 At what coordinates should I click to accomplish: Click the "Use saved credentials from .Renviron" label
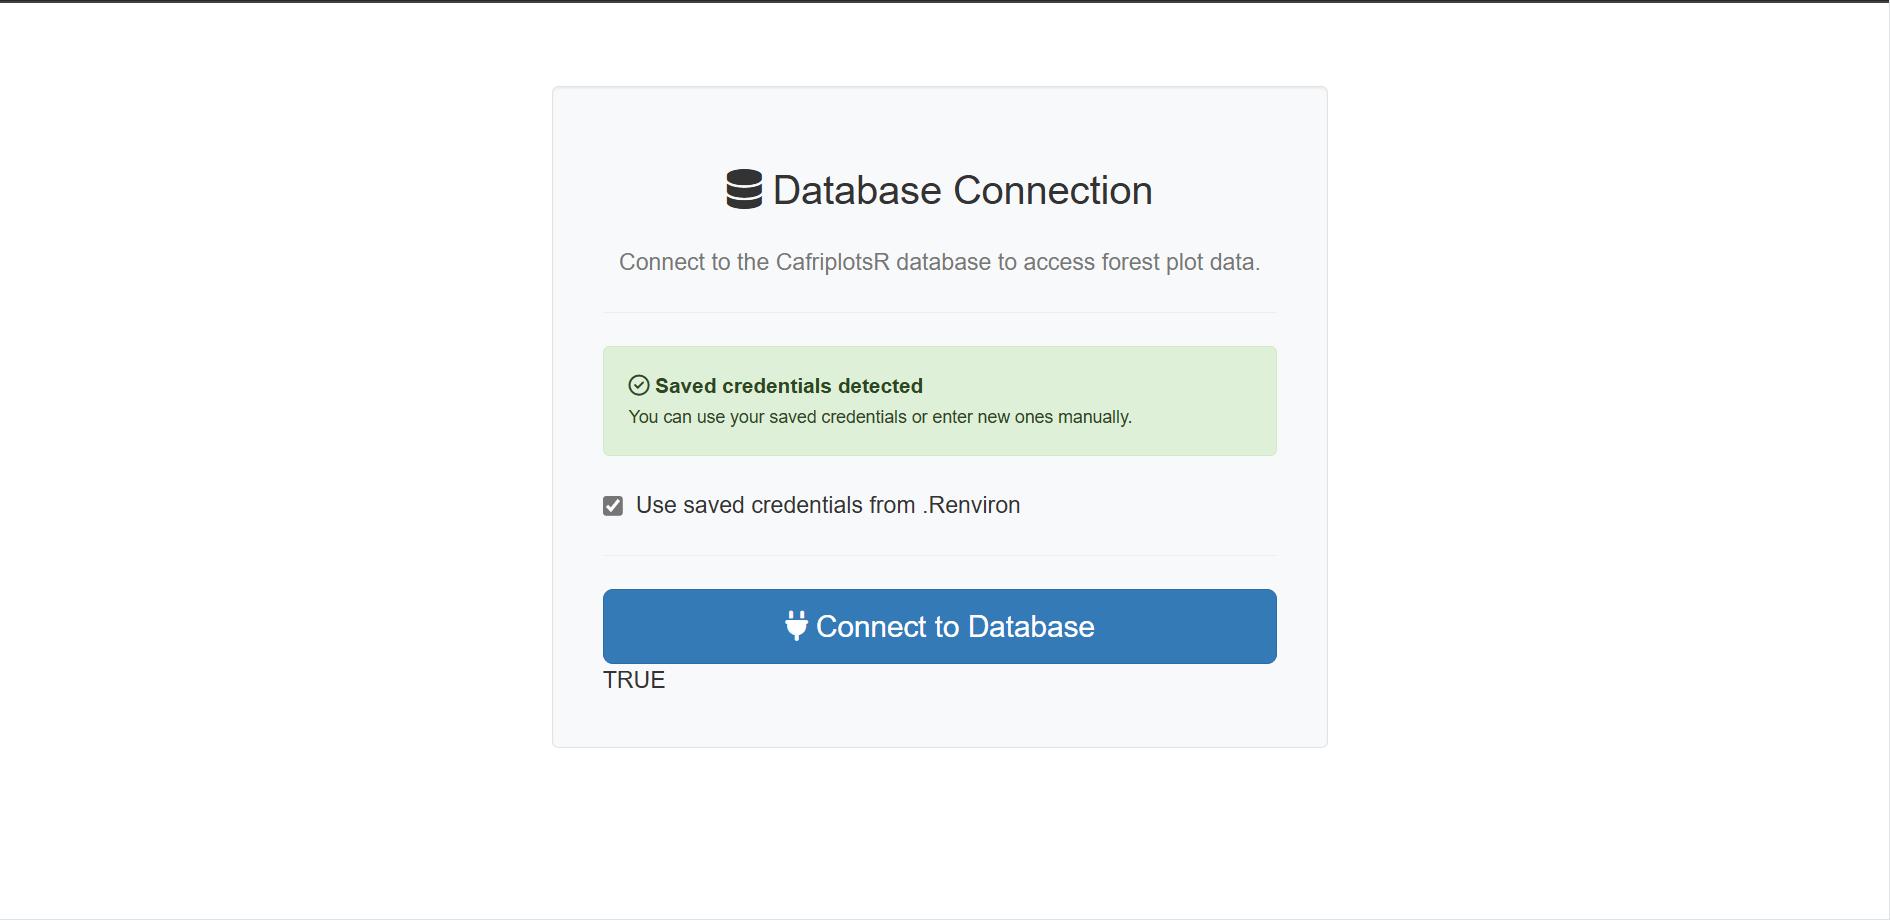[x=827, y=505]
